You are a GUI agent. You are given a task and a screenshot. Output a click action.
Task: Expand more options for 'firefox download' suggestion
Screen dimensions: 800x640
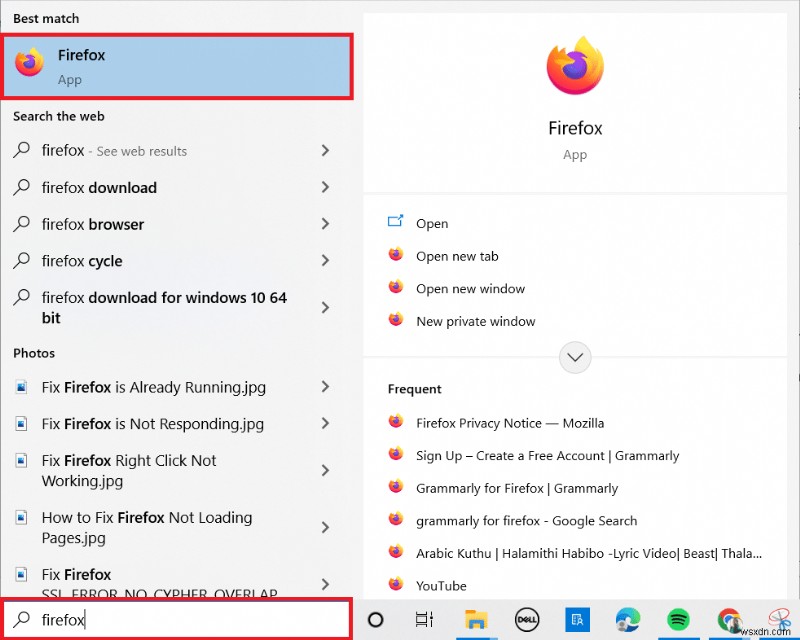(x=325, y=187)
